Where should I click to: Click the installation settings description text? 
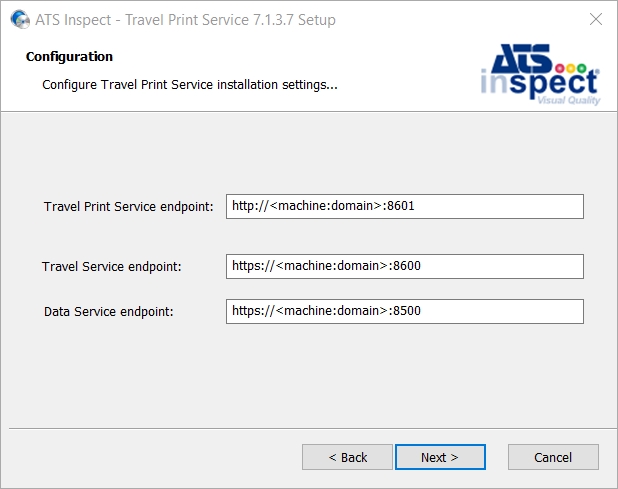[x=190, y=85]
